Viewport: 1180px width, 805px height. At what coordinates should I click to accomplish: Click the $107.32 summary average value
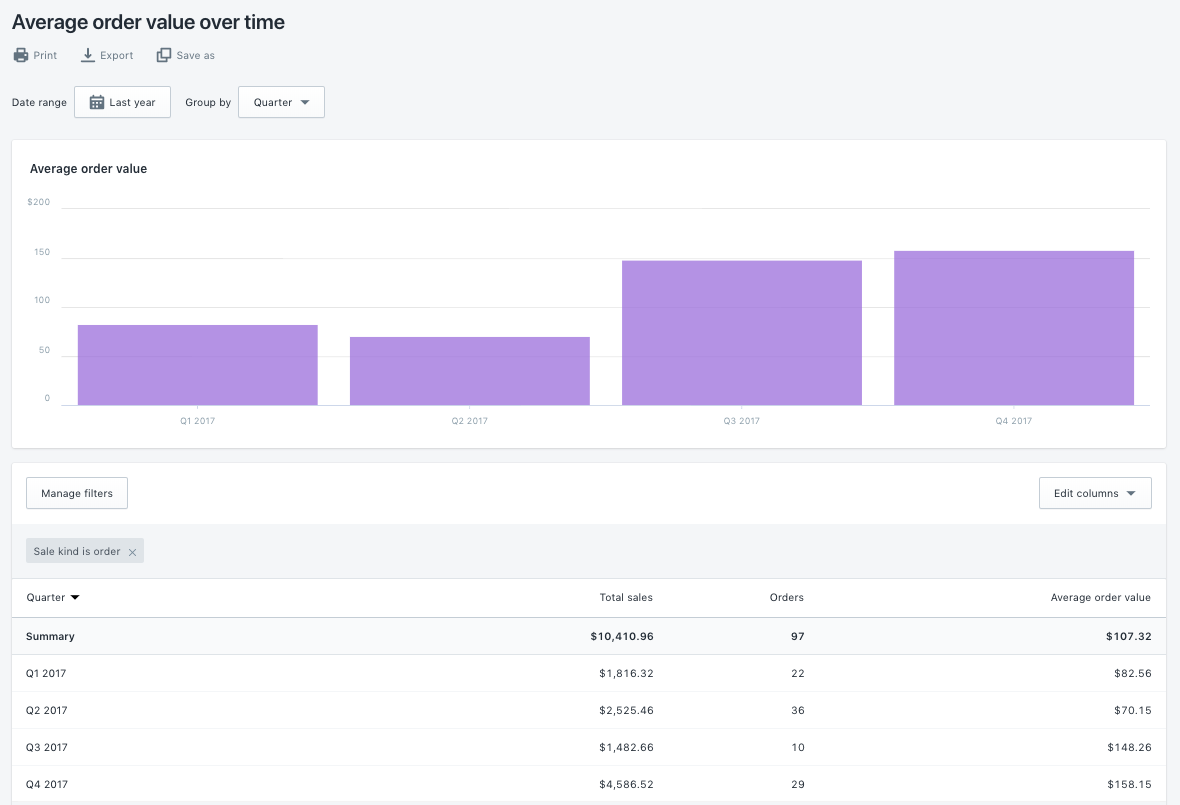1128,636
